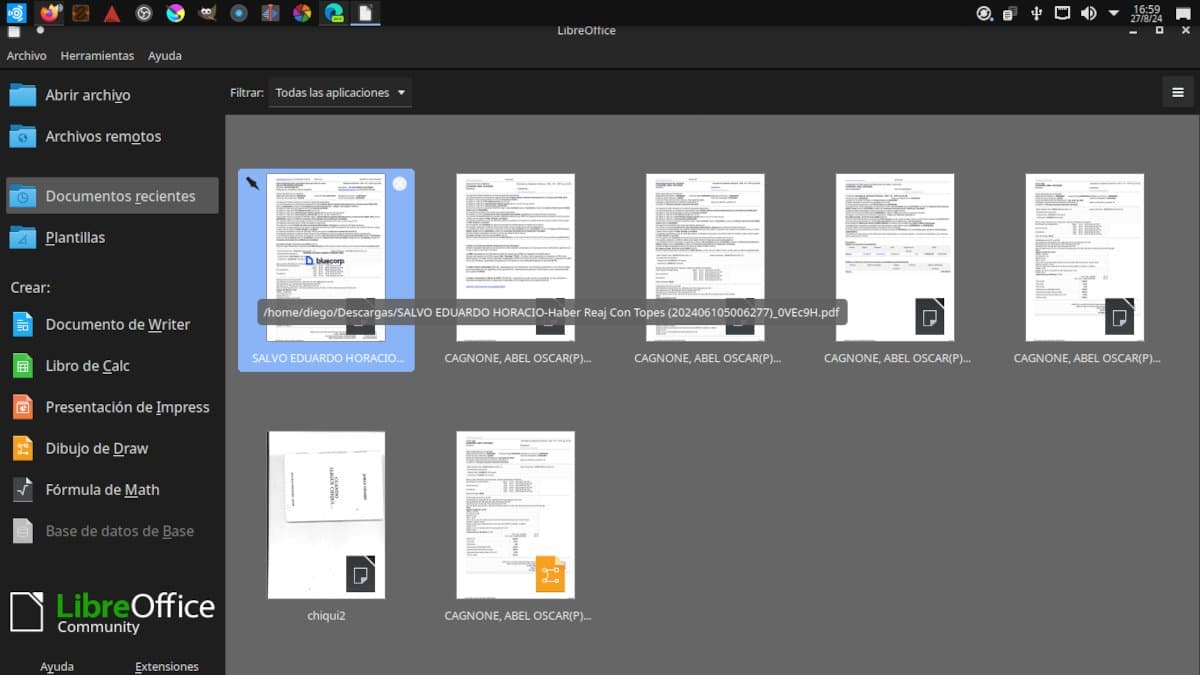Open the Archivo menu

[x=27, y=56]
